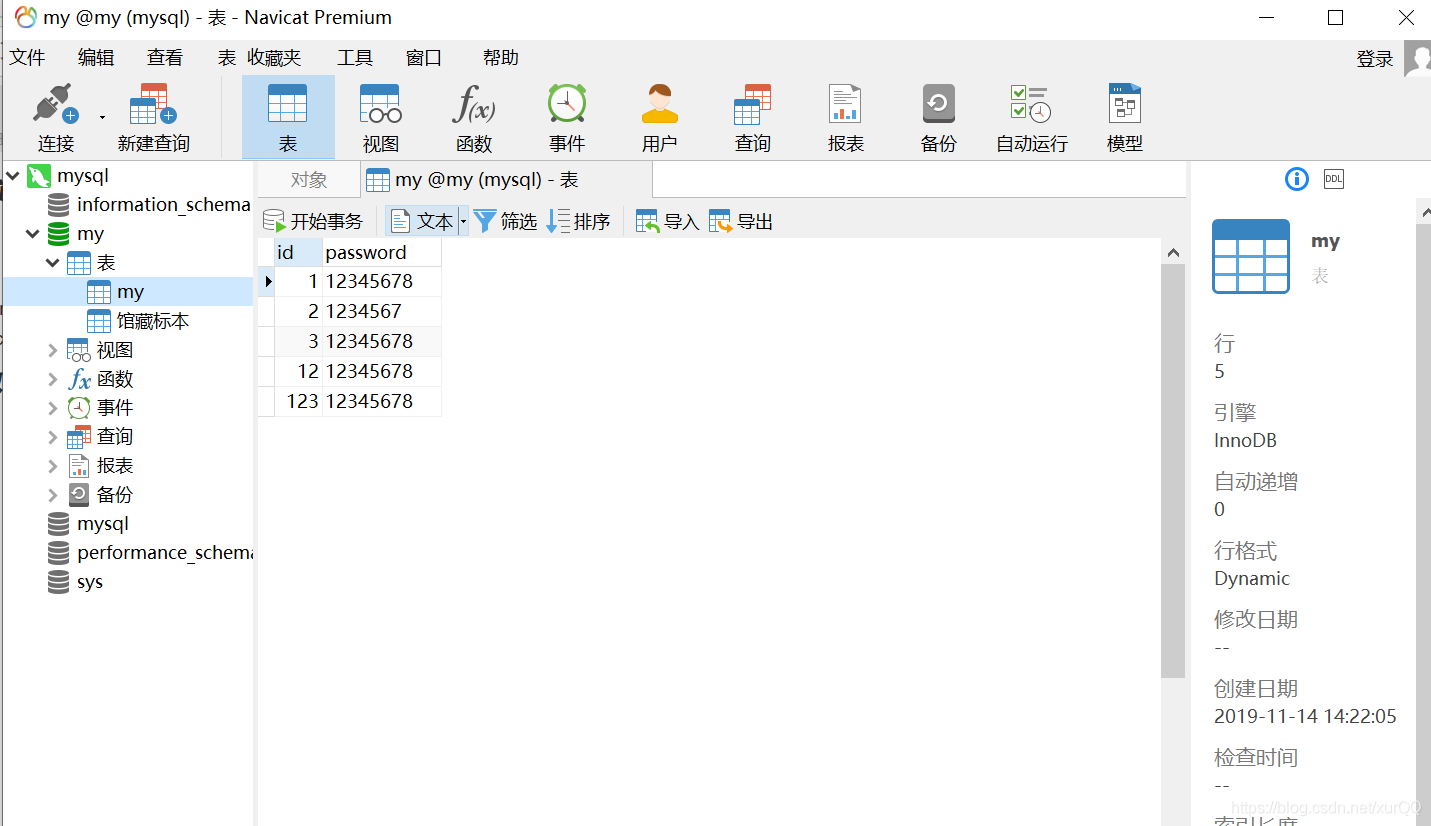Image resolution: width=1431 pixels, height=826 pixels.
Task: Open the 表 menu
Action: pos(227,58)
